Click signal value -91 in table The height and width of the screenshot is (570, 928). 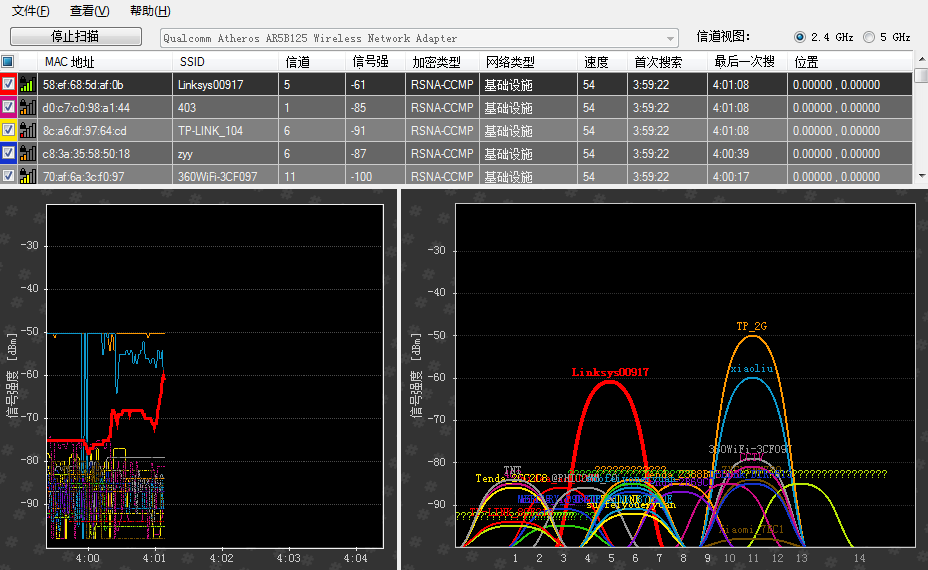358,130
